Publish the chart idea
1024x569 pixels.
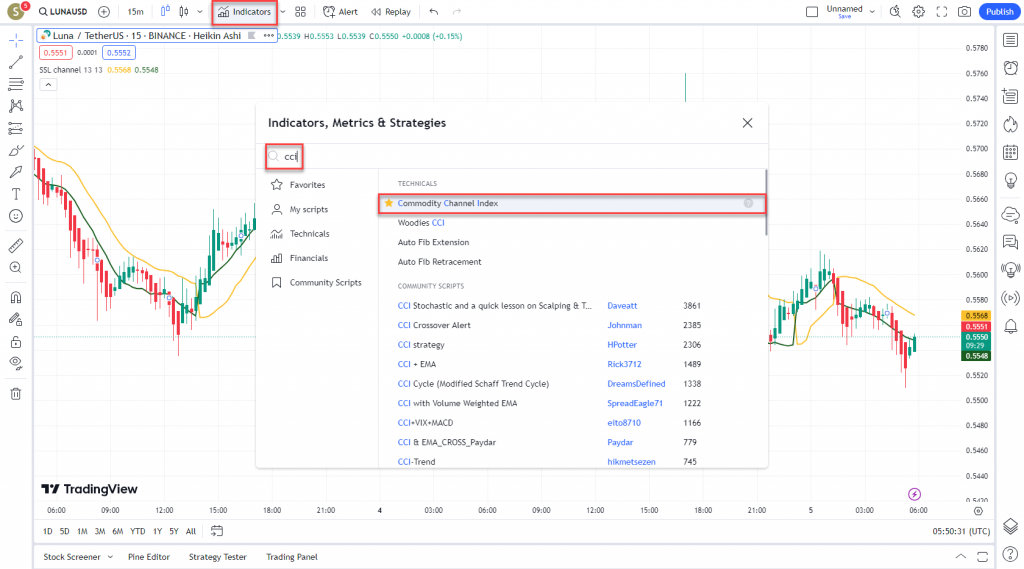click(999, 12)
